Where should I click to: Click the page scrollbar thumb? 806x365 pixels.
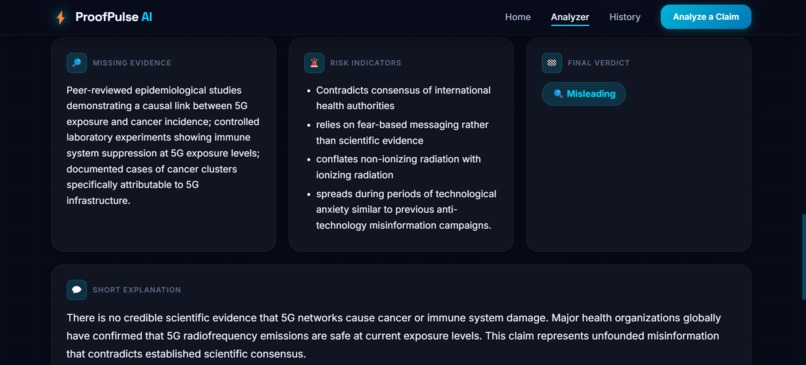pos(803,257)
